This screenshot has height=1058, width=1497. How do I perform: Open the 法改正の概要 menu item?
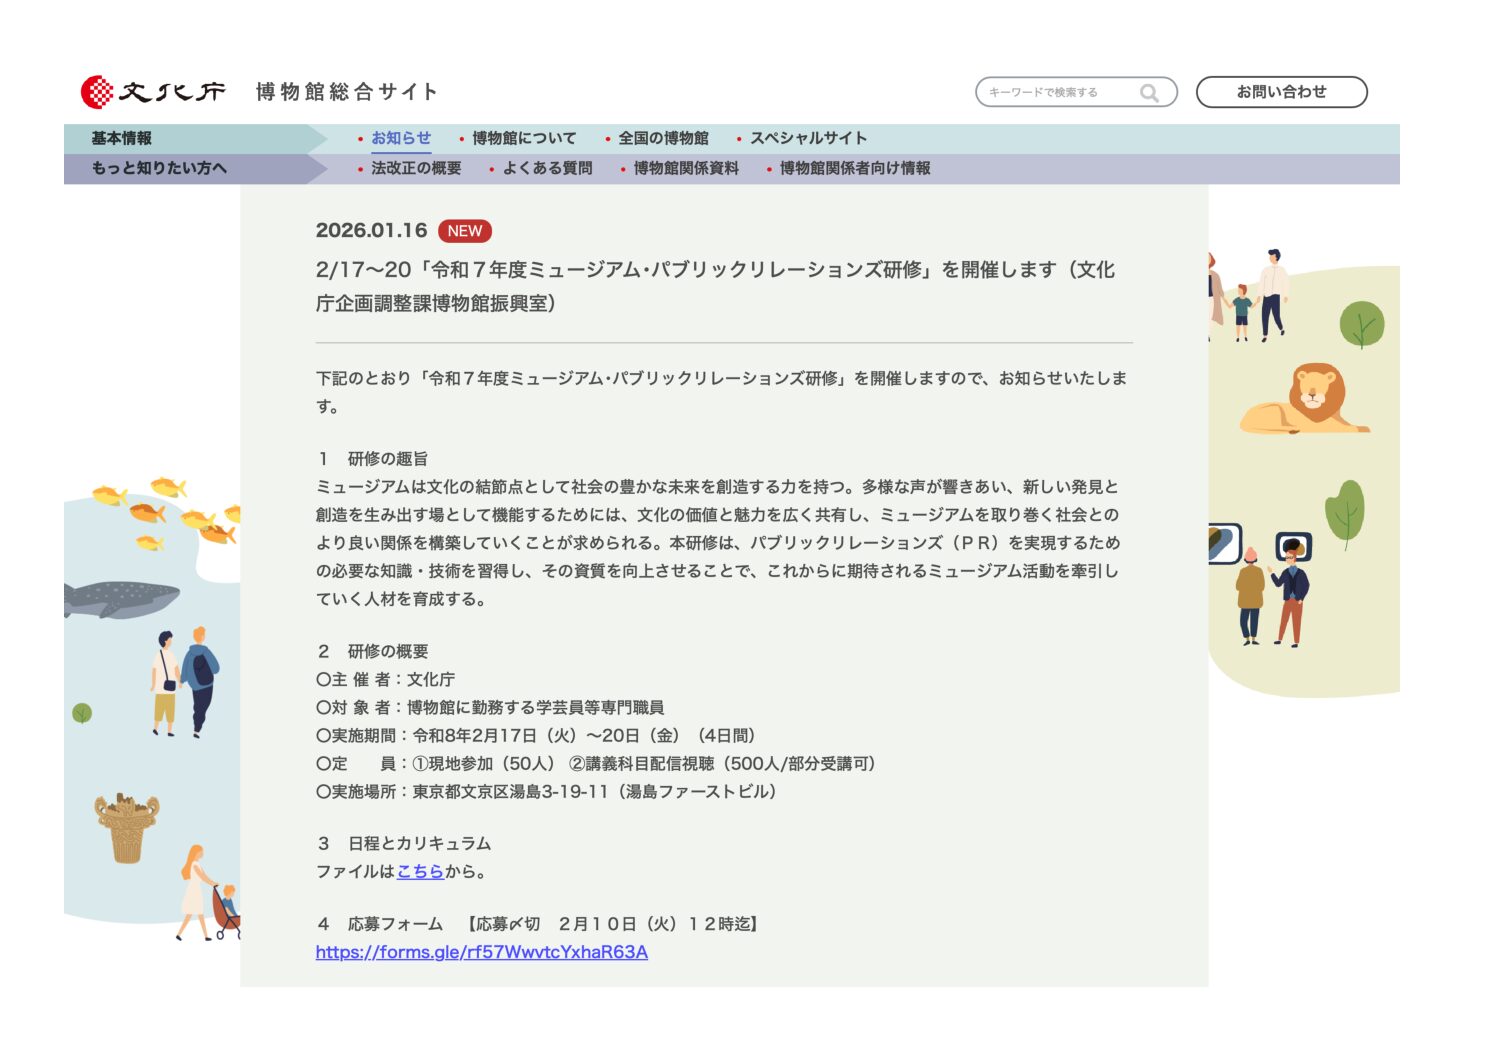click(416, 168)
